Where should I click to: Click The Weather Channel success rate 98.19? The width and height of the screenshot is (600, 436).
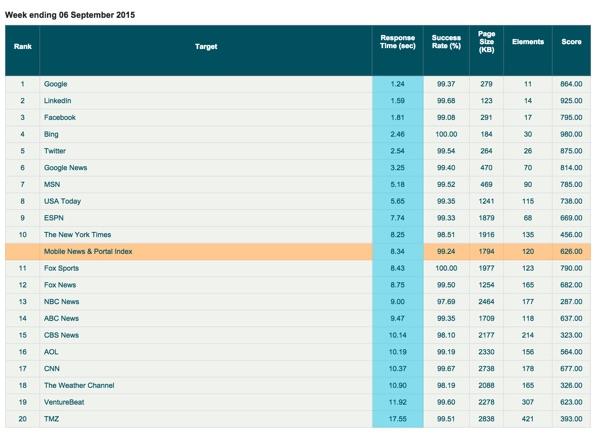(x=446, y=385)
